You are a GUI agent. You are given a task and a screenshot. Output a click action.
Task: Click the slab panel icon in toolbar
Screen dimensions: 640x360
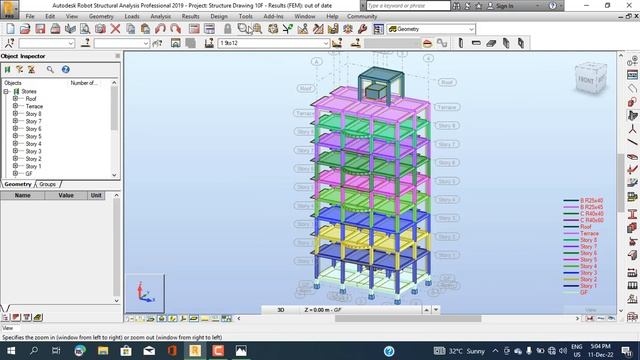[491, 43]
